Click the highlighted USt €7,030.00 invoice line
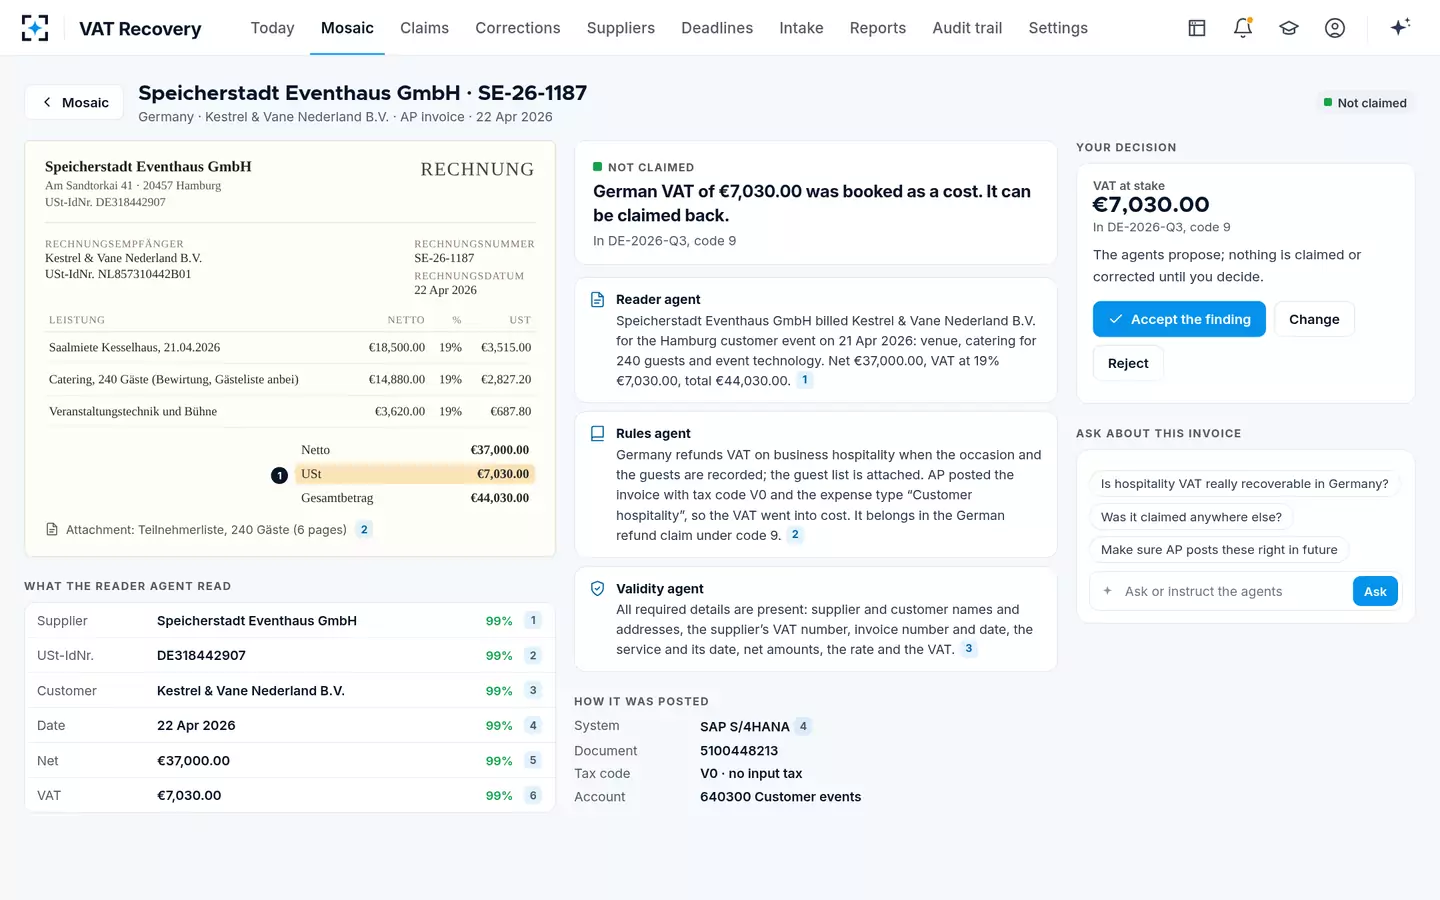 415,474
